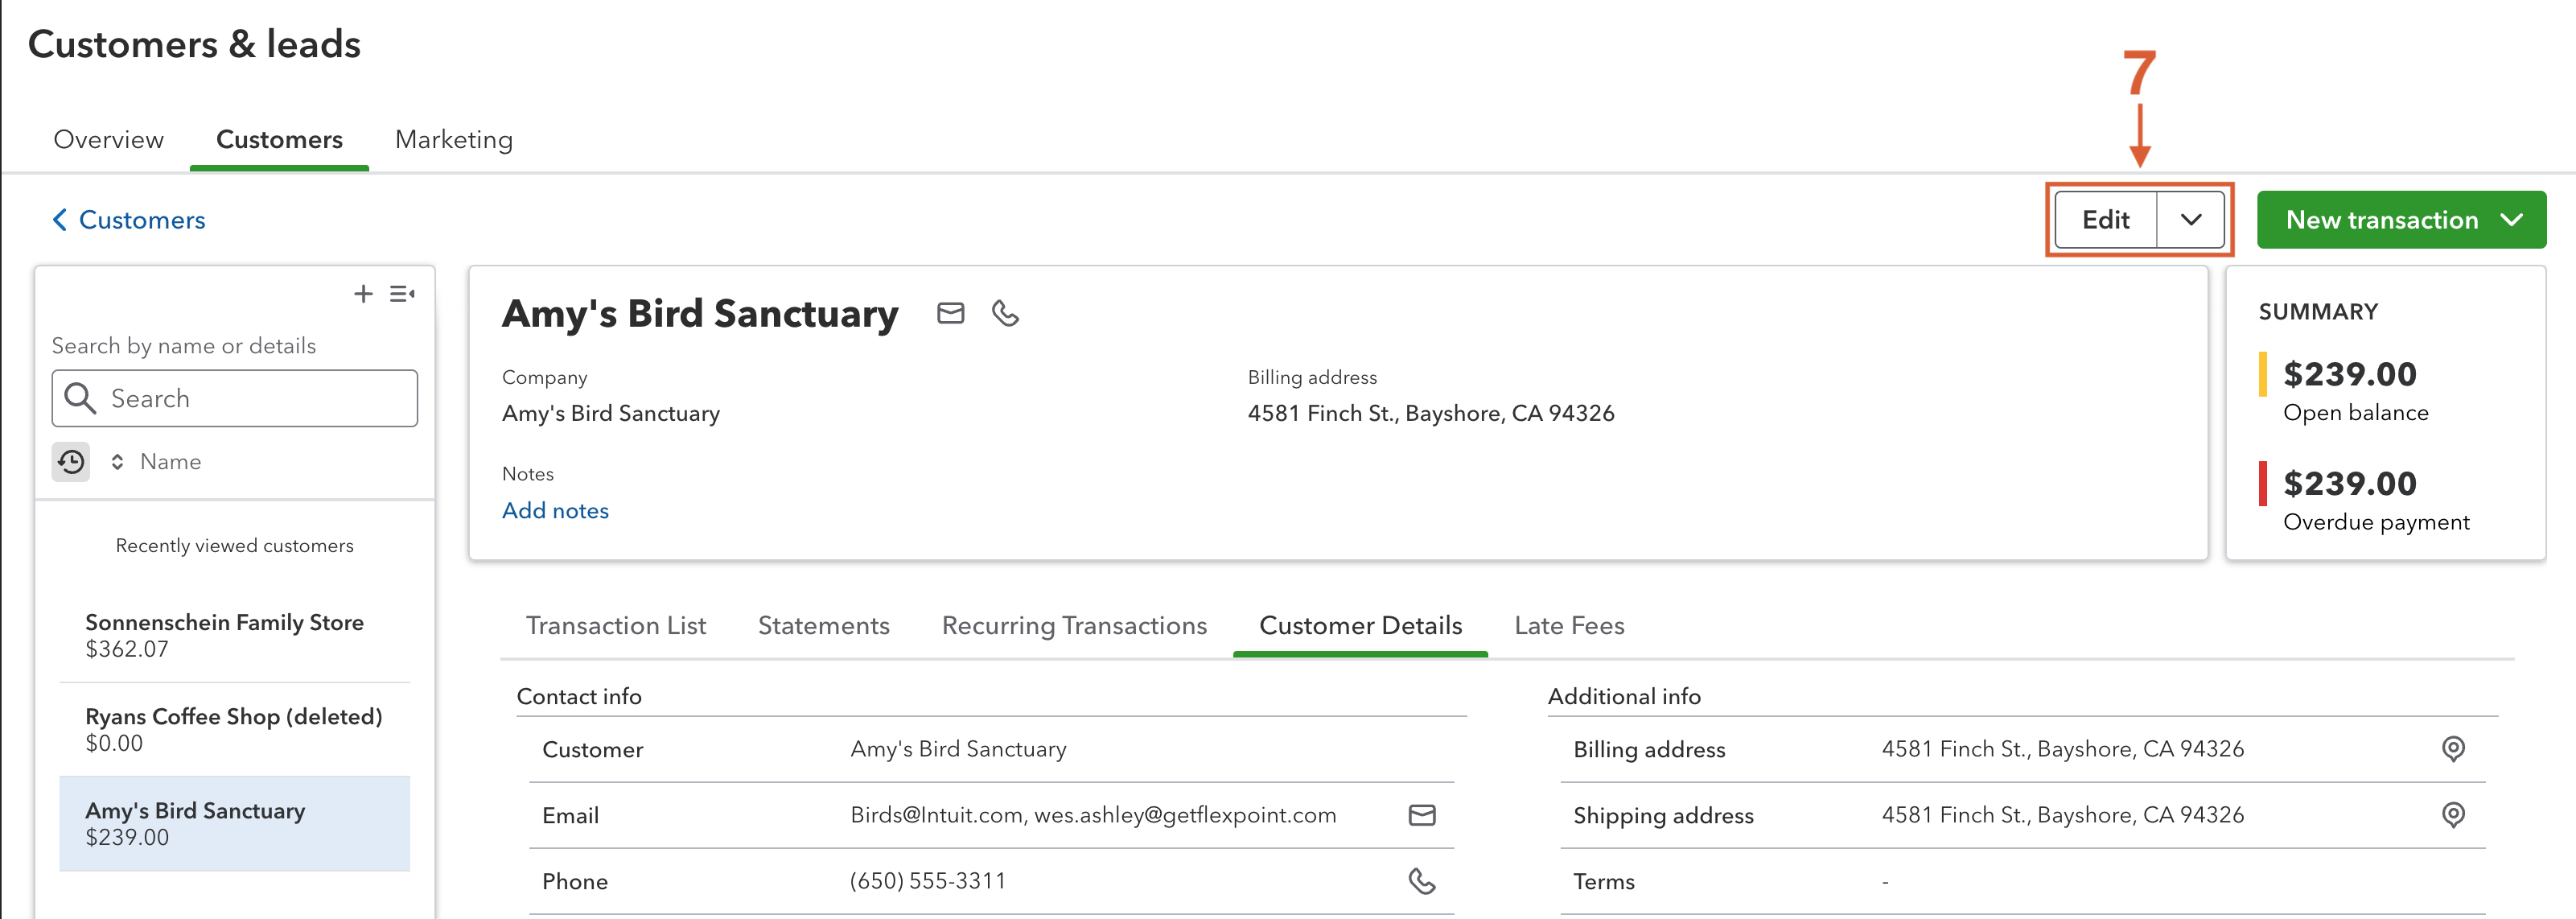Switch to the Late Fees tab
Viewport: 2576px width, 919px height.
pos(1569,625)
